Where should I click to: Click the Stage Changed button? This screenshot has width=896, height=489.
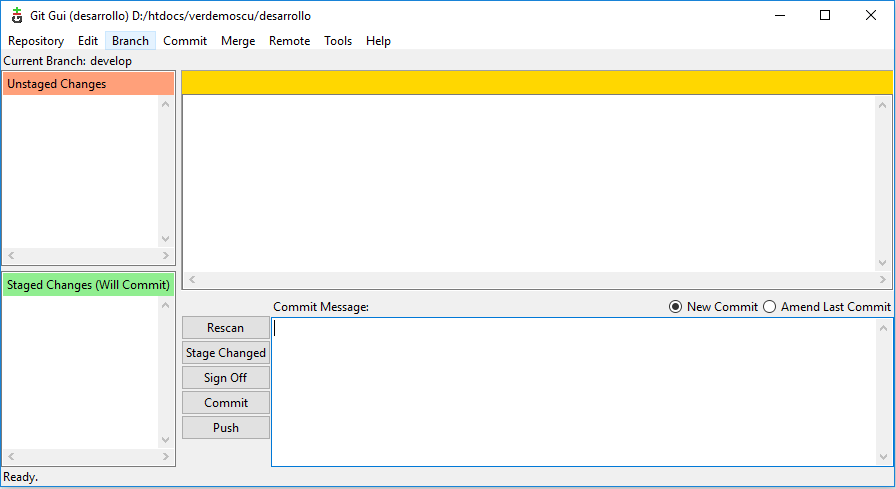[x=226, y=353]
